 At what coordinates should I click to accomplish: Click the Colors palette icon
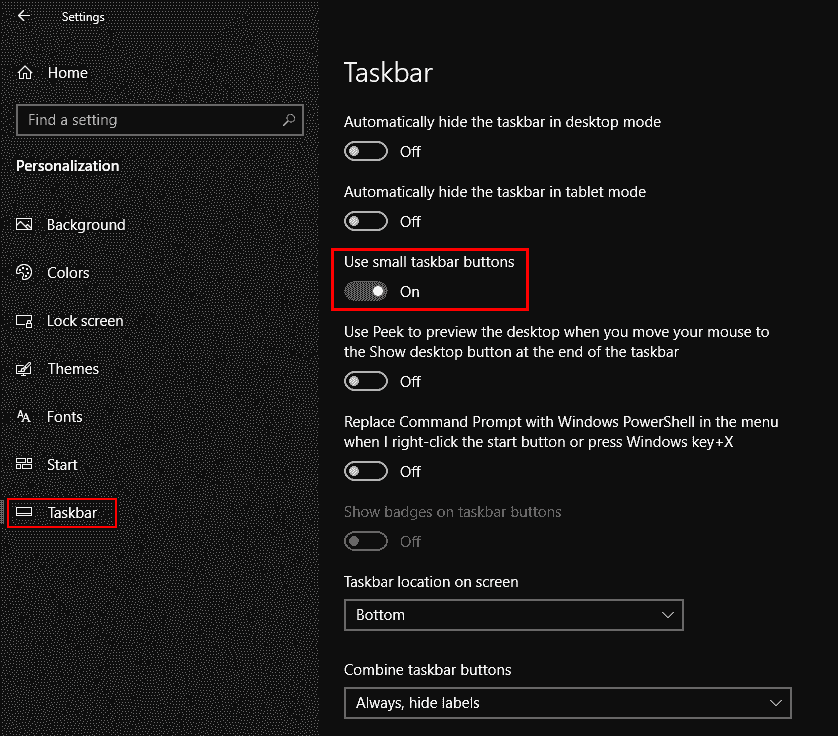click(x=24, y=273)
